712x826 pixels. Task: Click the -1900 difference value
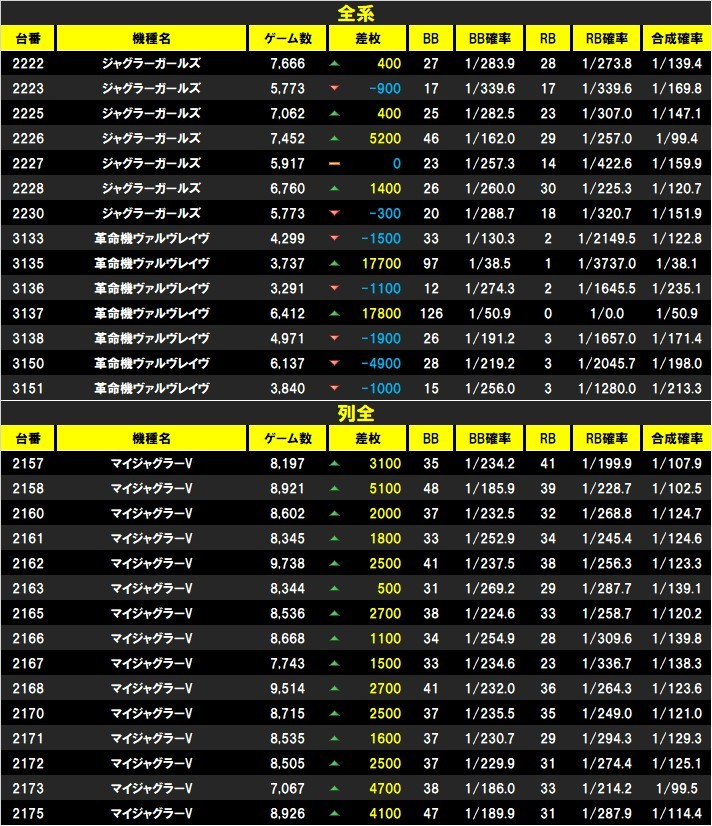(381, 339)
